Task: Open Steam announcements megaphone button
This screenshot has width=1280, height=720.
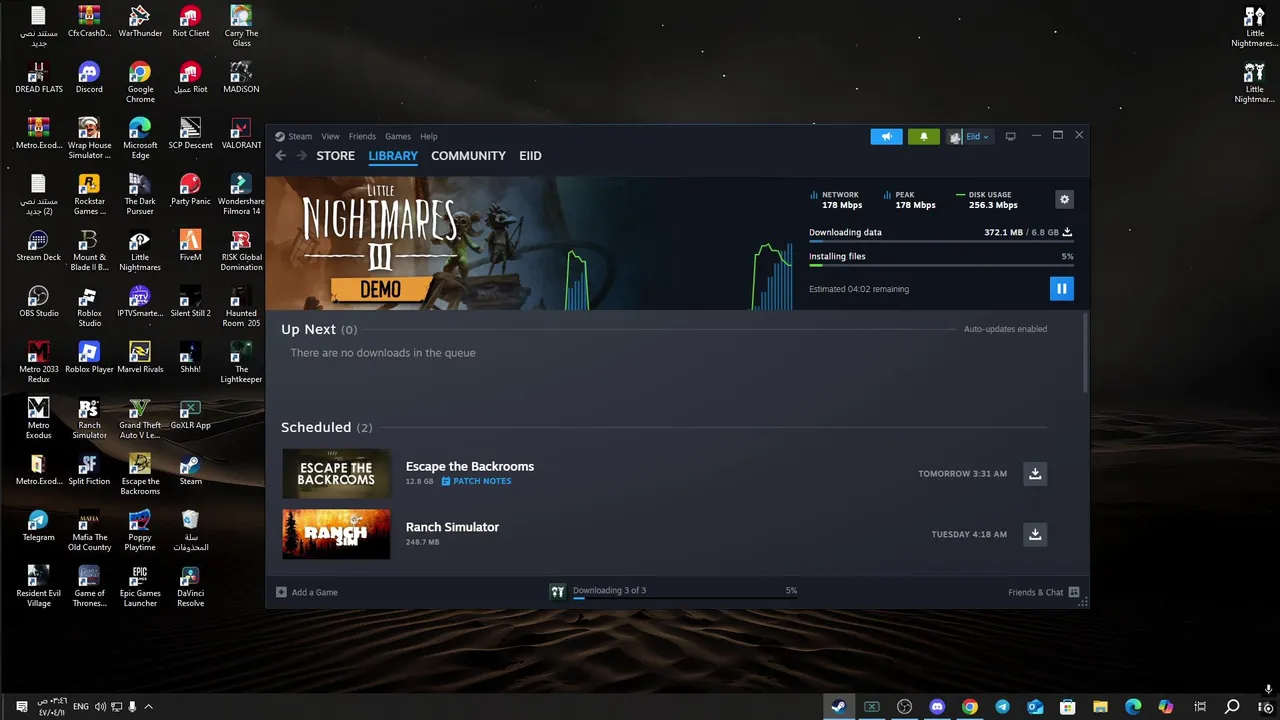Action: [x=886, y=136]
